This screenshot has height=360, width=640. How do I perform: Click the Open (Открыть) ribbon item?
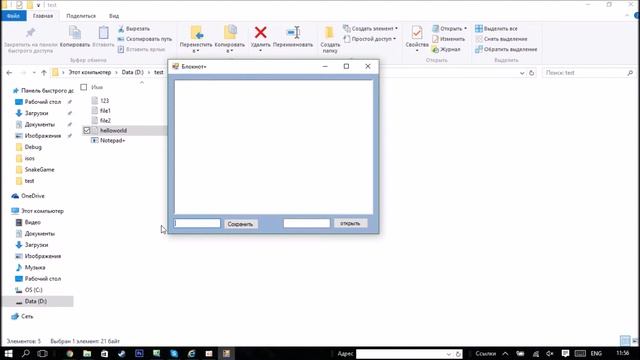coord(449,29)
